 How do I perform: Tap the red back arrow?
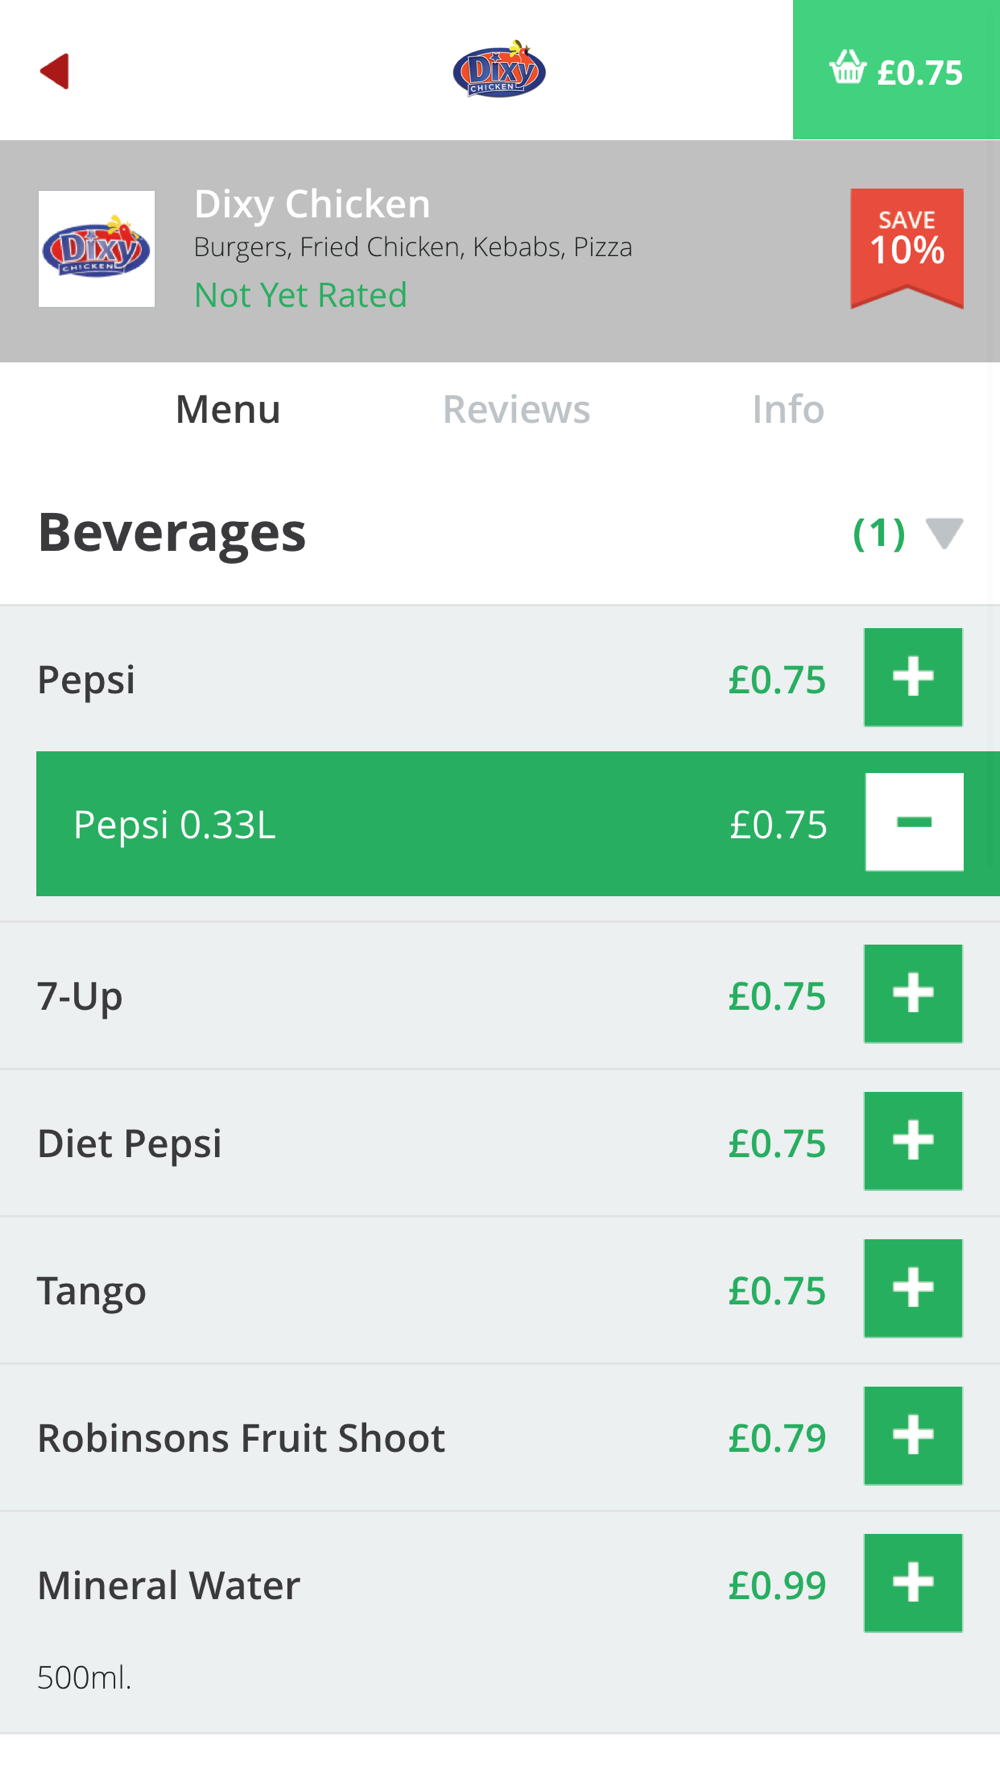click(55, 71)
